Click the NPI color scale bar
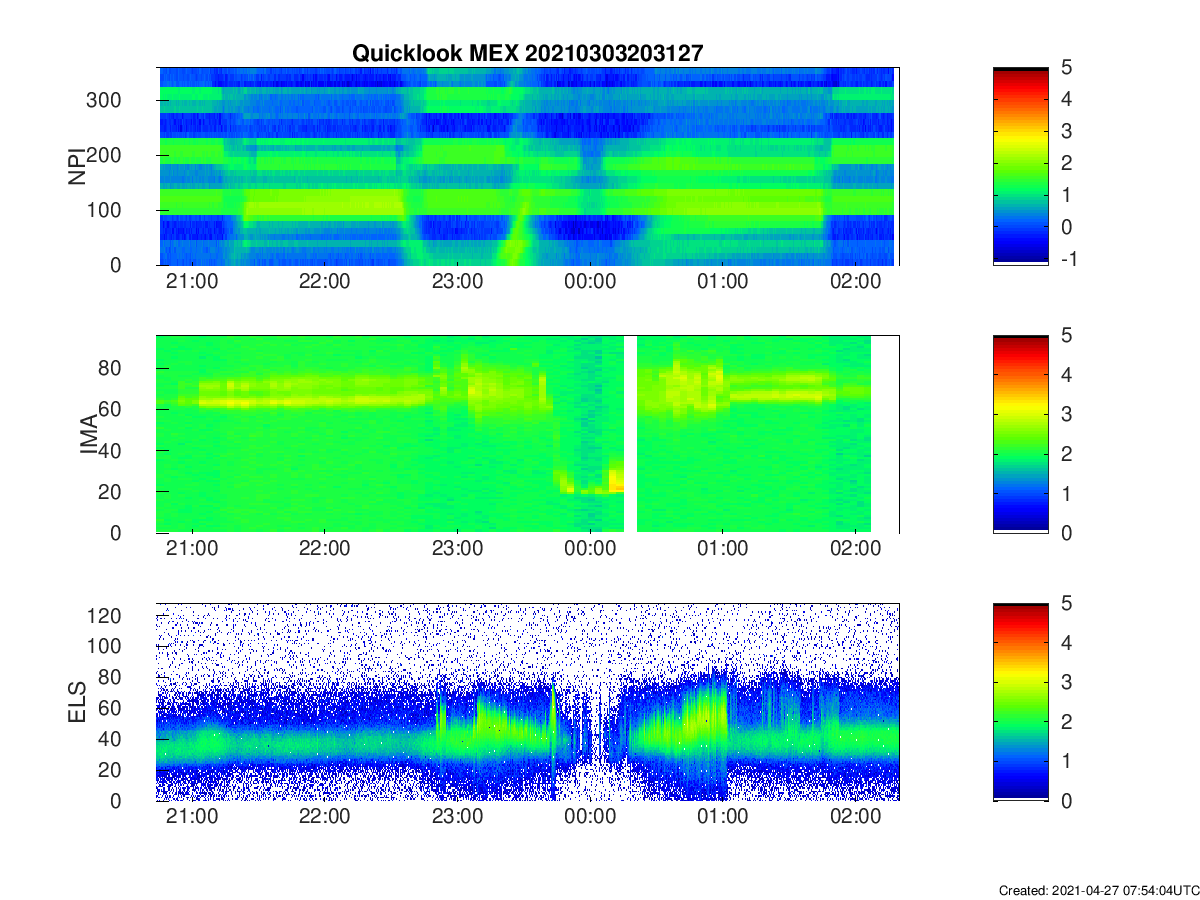Viewport: 1200px width, 900px height. pyautogui.click(x=1020, y=166)
